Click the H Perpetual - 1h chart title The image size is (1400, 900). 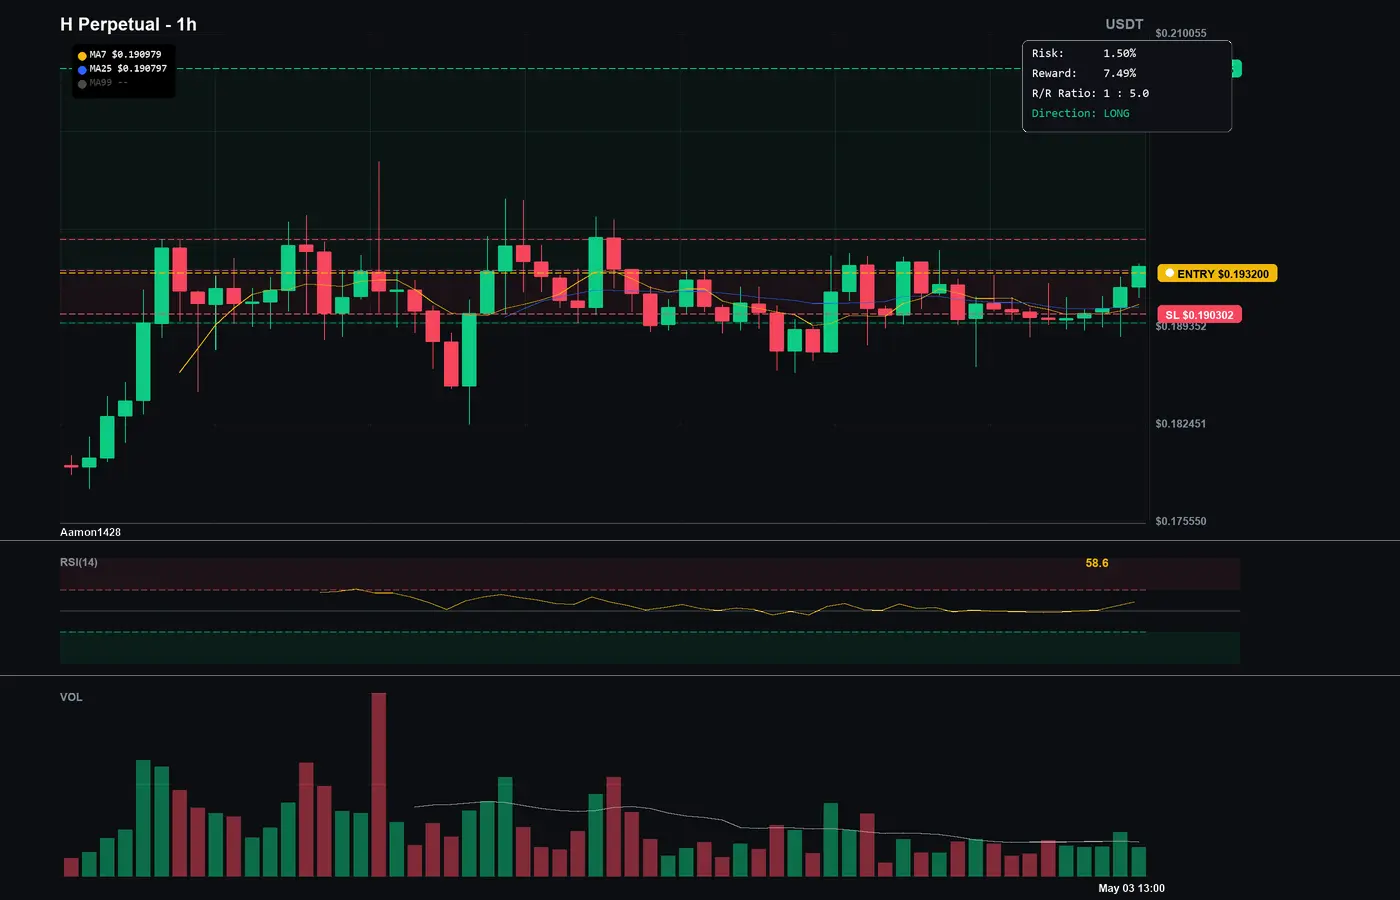[128, 25]
